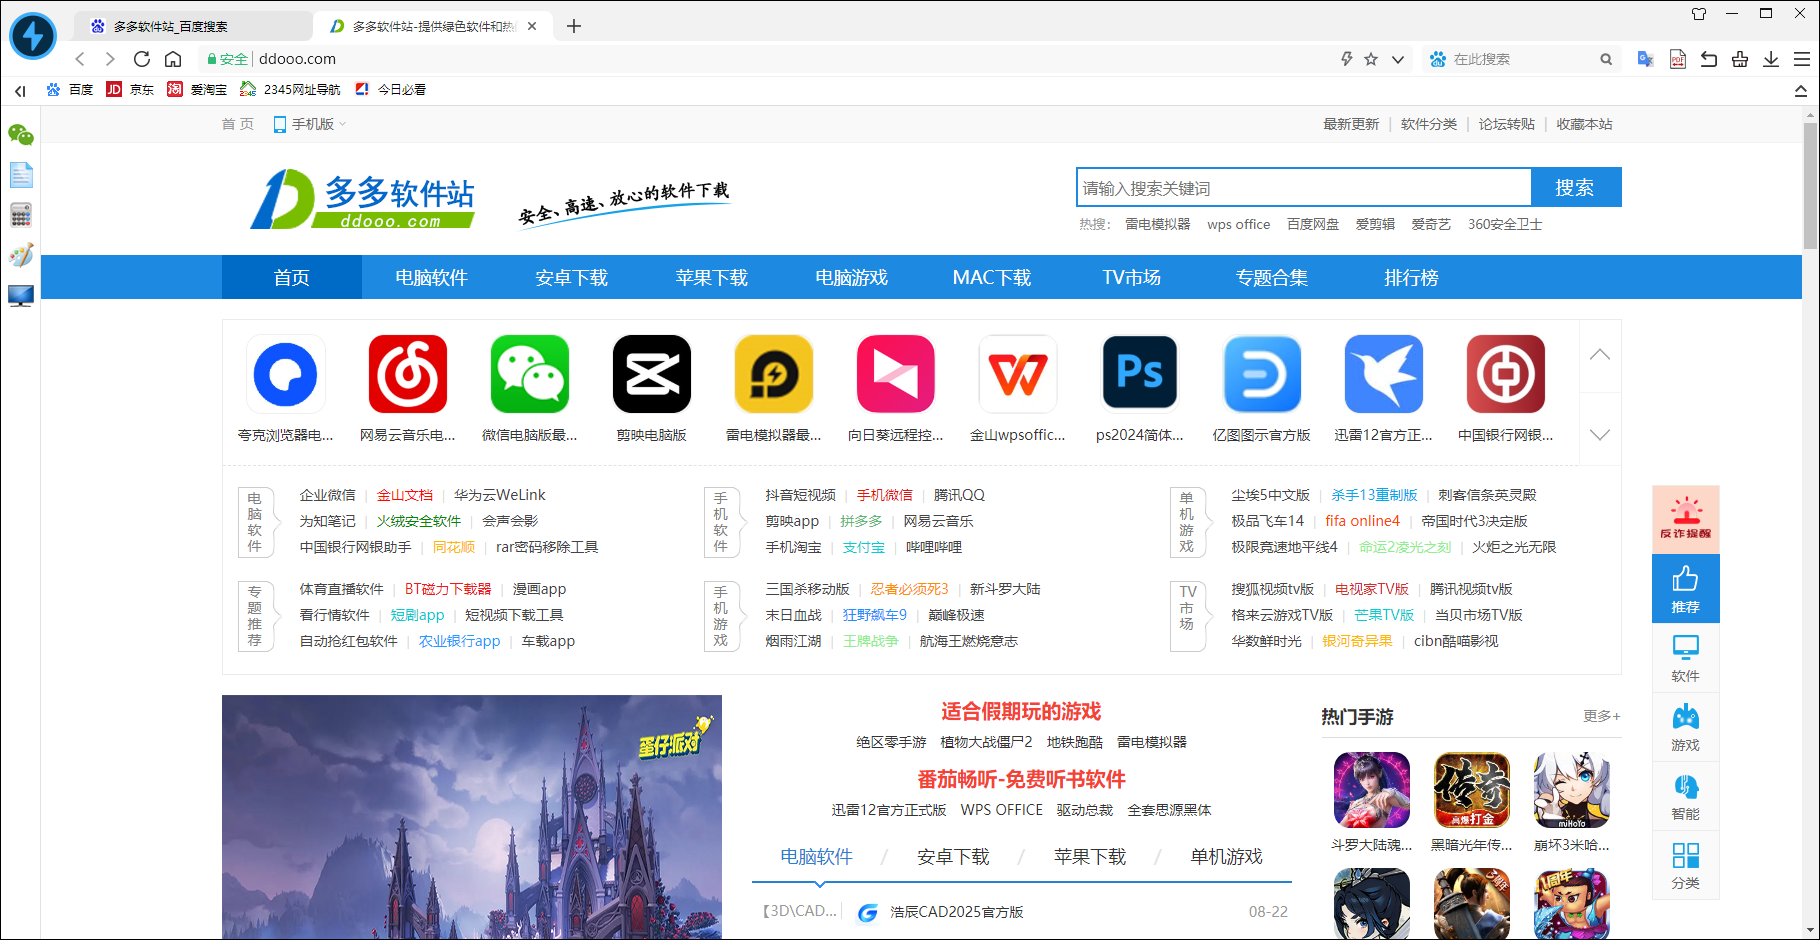The width and height of the screenshot is (1820, 940).
Task: Click the 分类 floating sidebar icon
Action: pos(1686,865)
